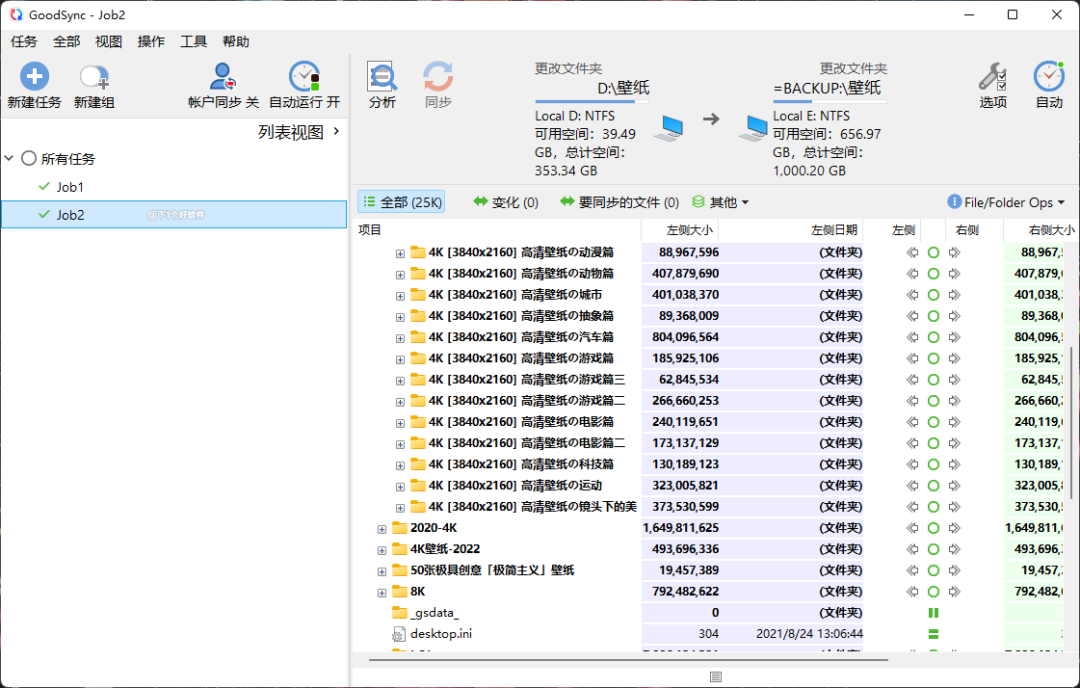The width and height of the screenshot is (1080, 688).
Task: Switch to 变化 (0) filter tab
Action: (506, 202)
